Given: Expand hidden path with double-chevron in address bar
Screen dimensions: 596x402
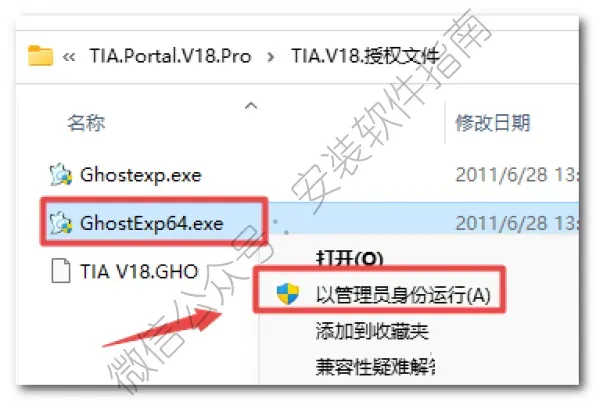Looking at the screenshot, I should pyautogui.click(x=69, y=57).
